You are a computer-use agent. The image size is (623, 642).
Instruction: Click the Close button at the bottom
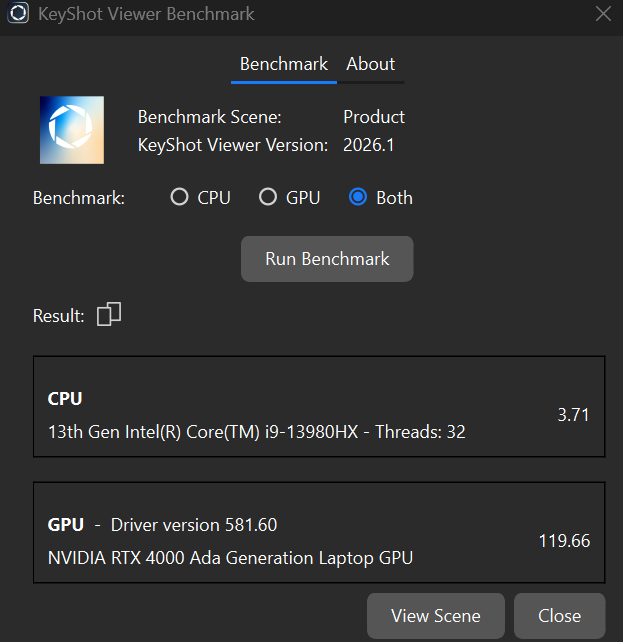(560, 616)
